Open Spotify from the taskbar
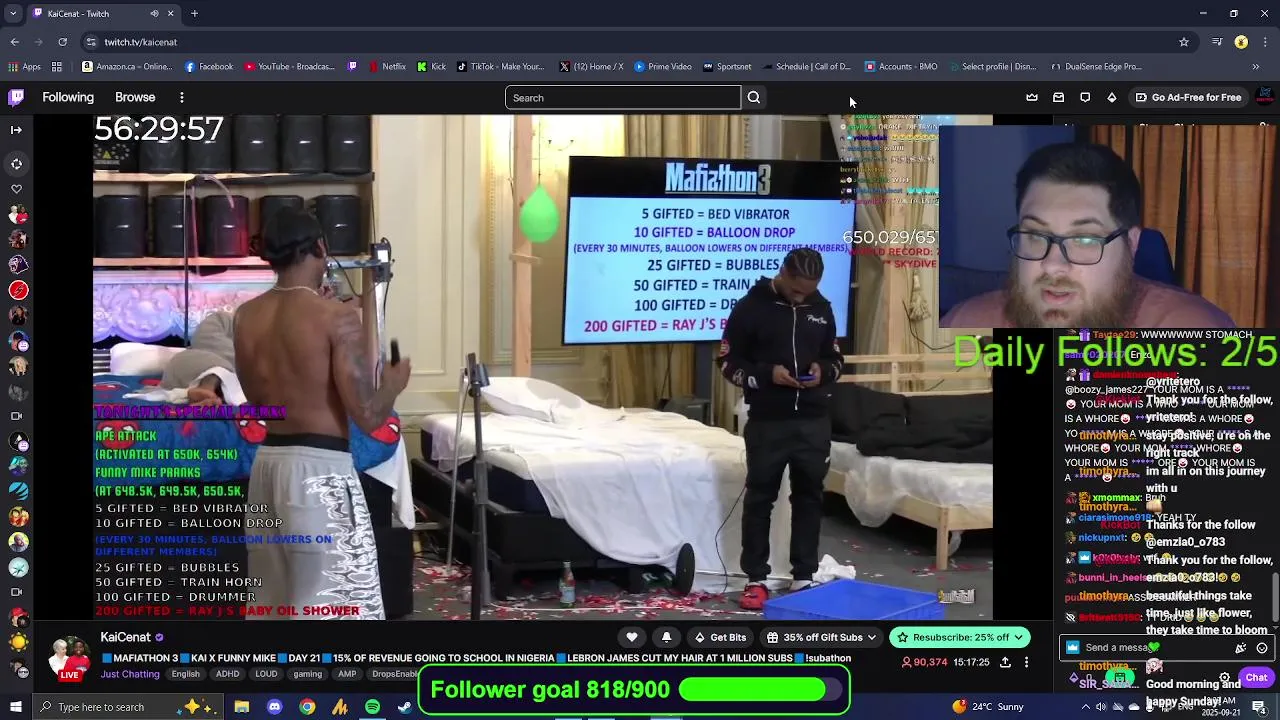The width and height of the screenshot is (1280, 720). point(372,707)
